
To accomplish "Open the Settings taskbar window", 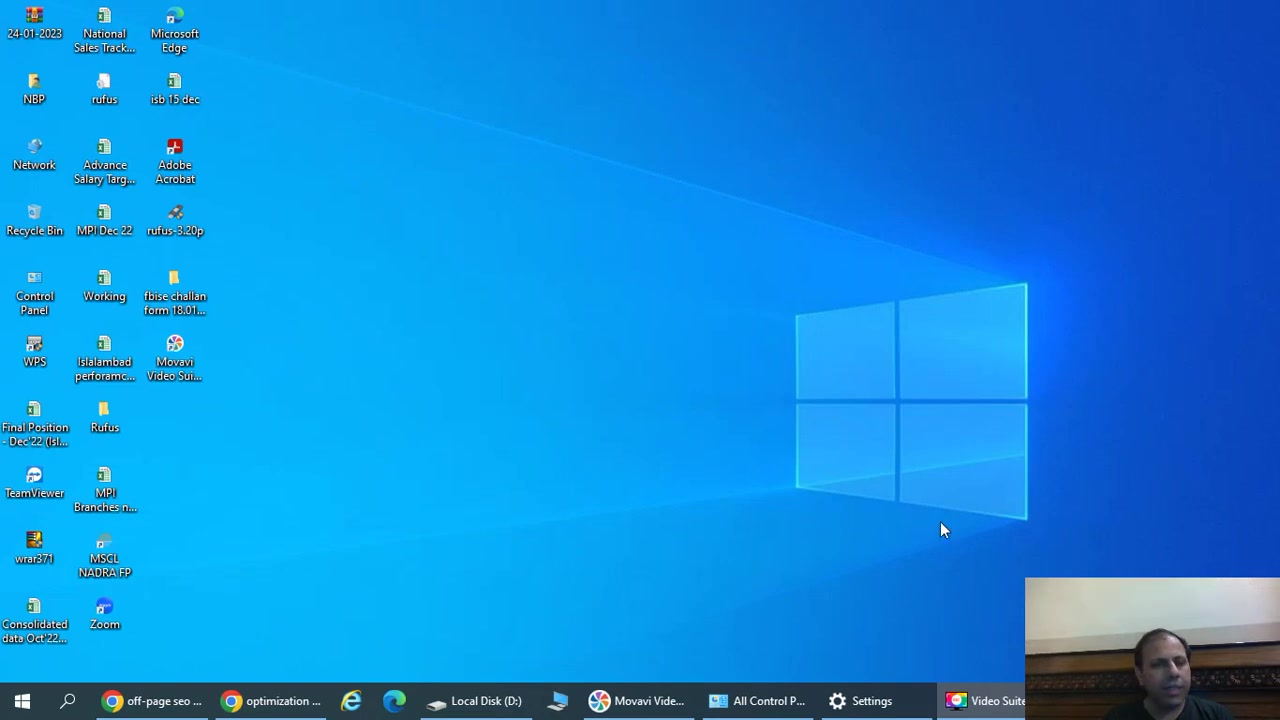I will (x=860, y=701).
